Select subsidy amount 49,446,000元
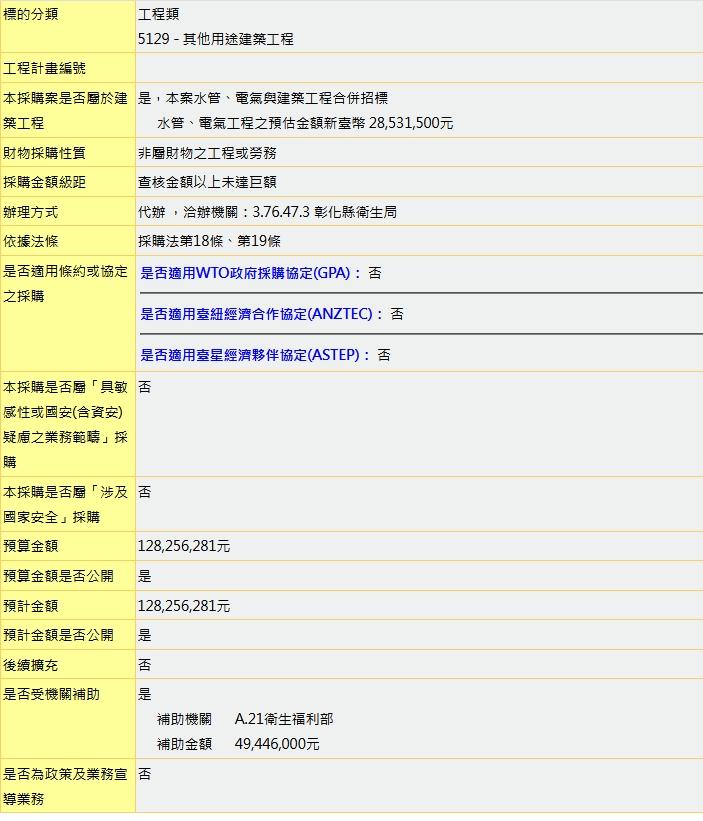 [x=277, y=744]
